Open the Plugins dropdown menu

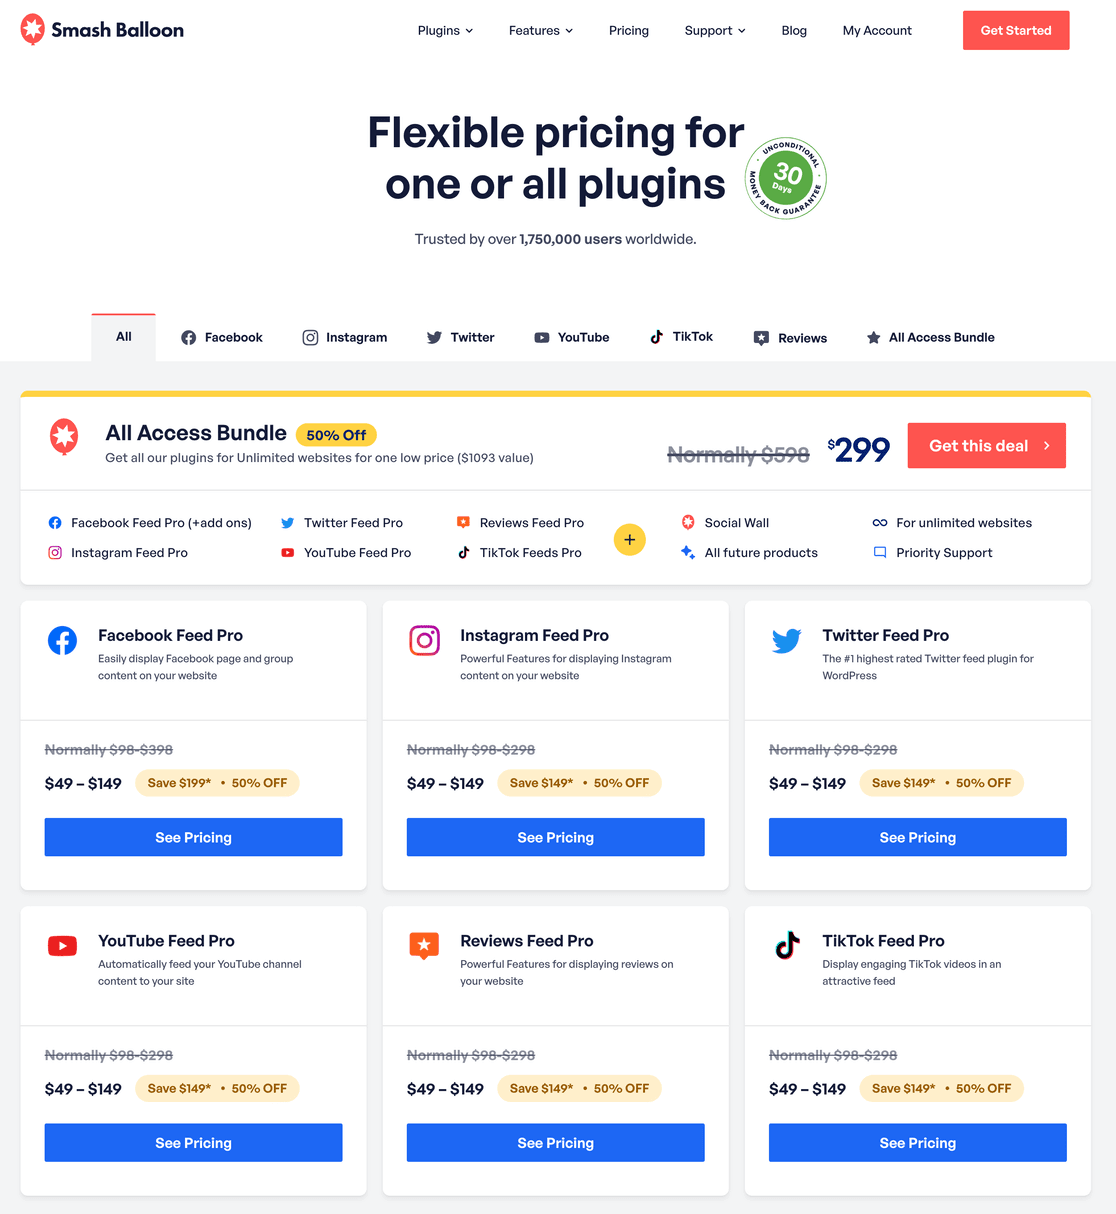[x=445, y=30]
